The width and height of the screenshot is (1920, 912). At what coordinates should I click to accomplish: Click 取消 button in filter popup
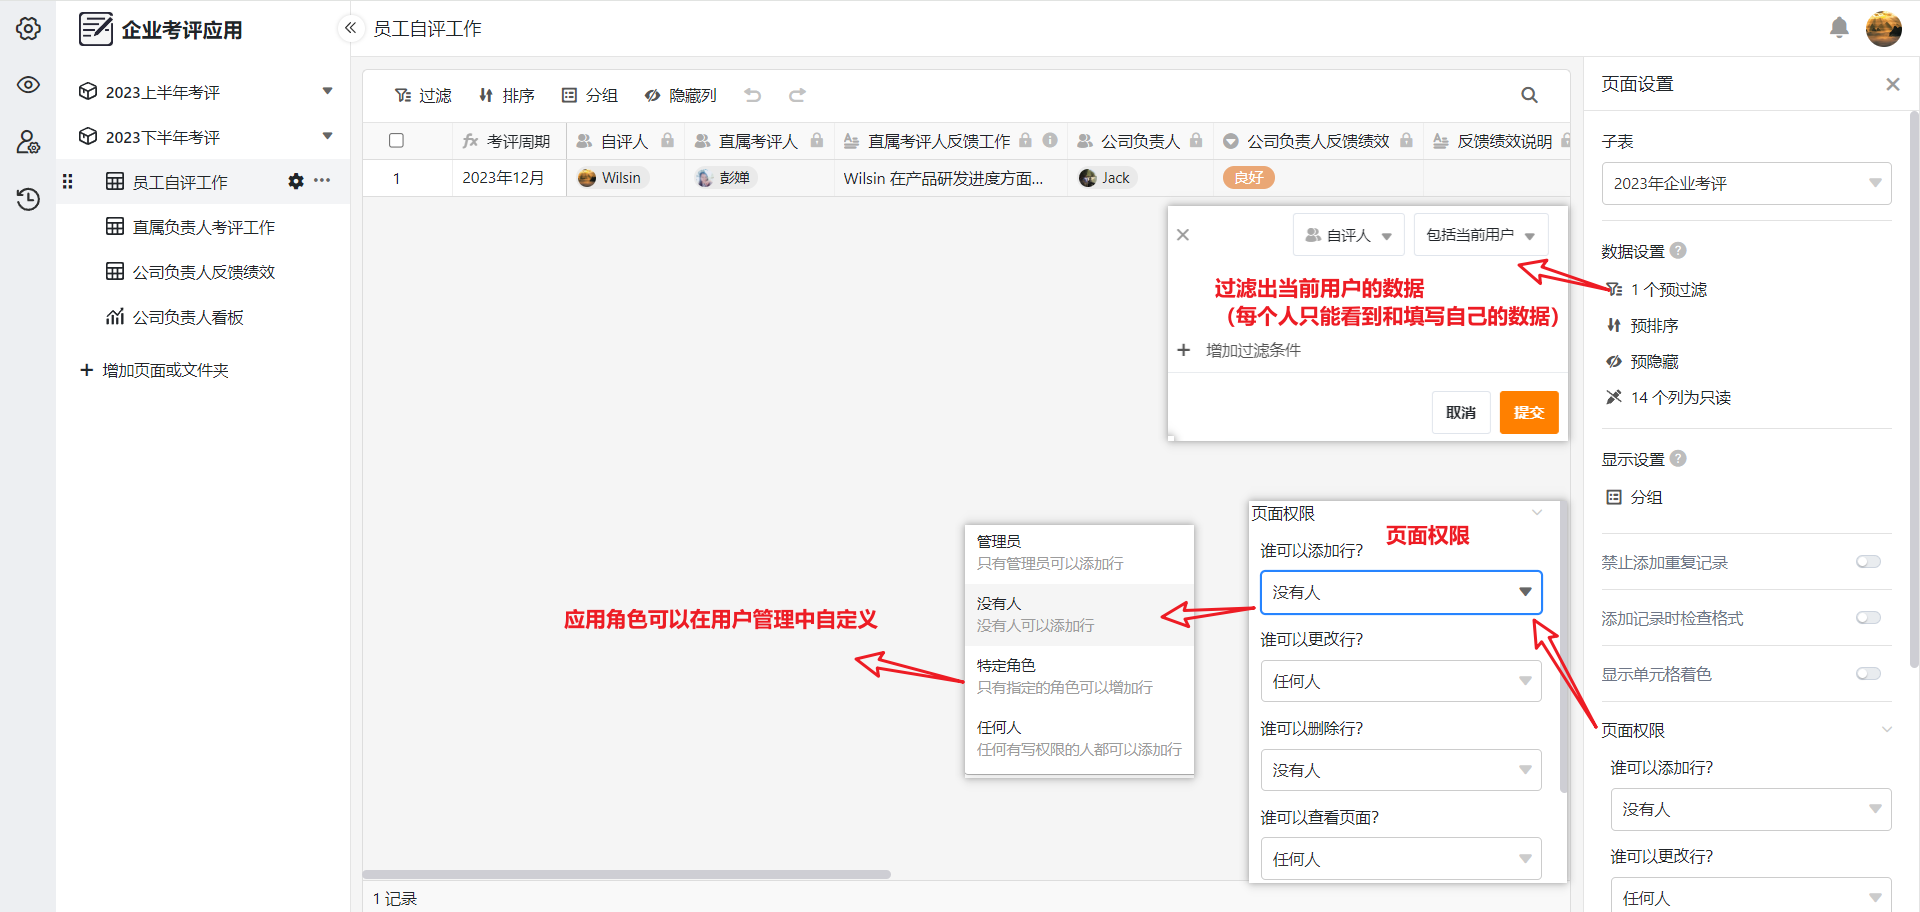tap(1461, 412)
